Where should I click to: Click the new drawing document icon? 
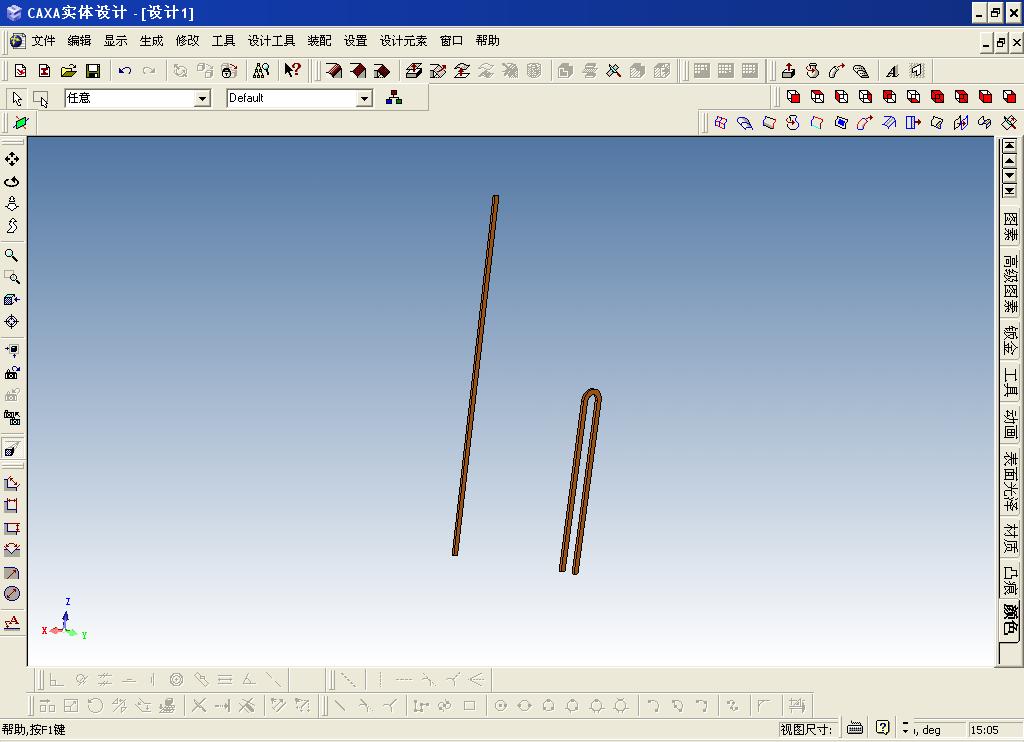[x=44, y=71]
